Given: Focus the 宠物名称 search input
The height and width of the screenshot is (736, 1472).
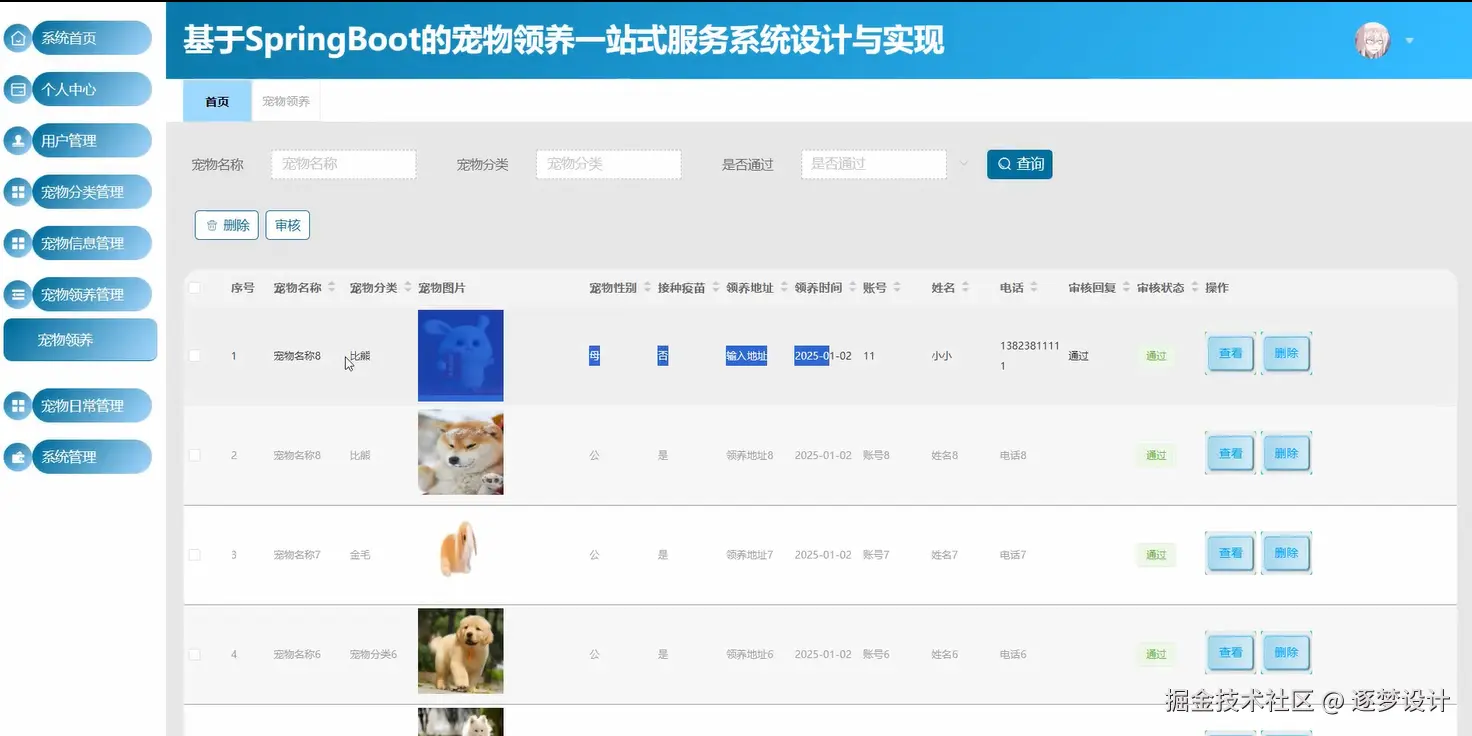Looking at the screenshot, I should [x=343, y=165].
